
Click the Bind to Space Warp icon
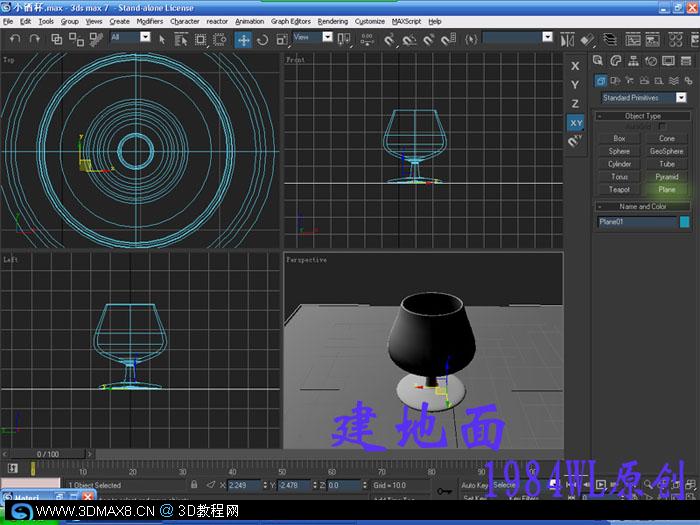[x=96, y=39]
